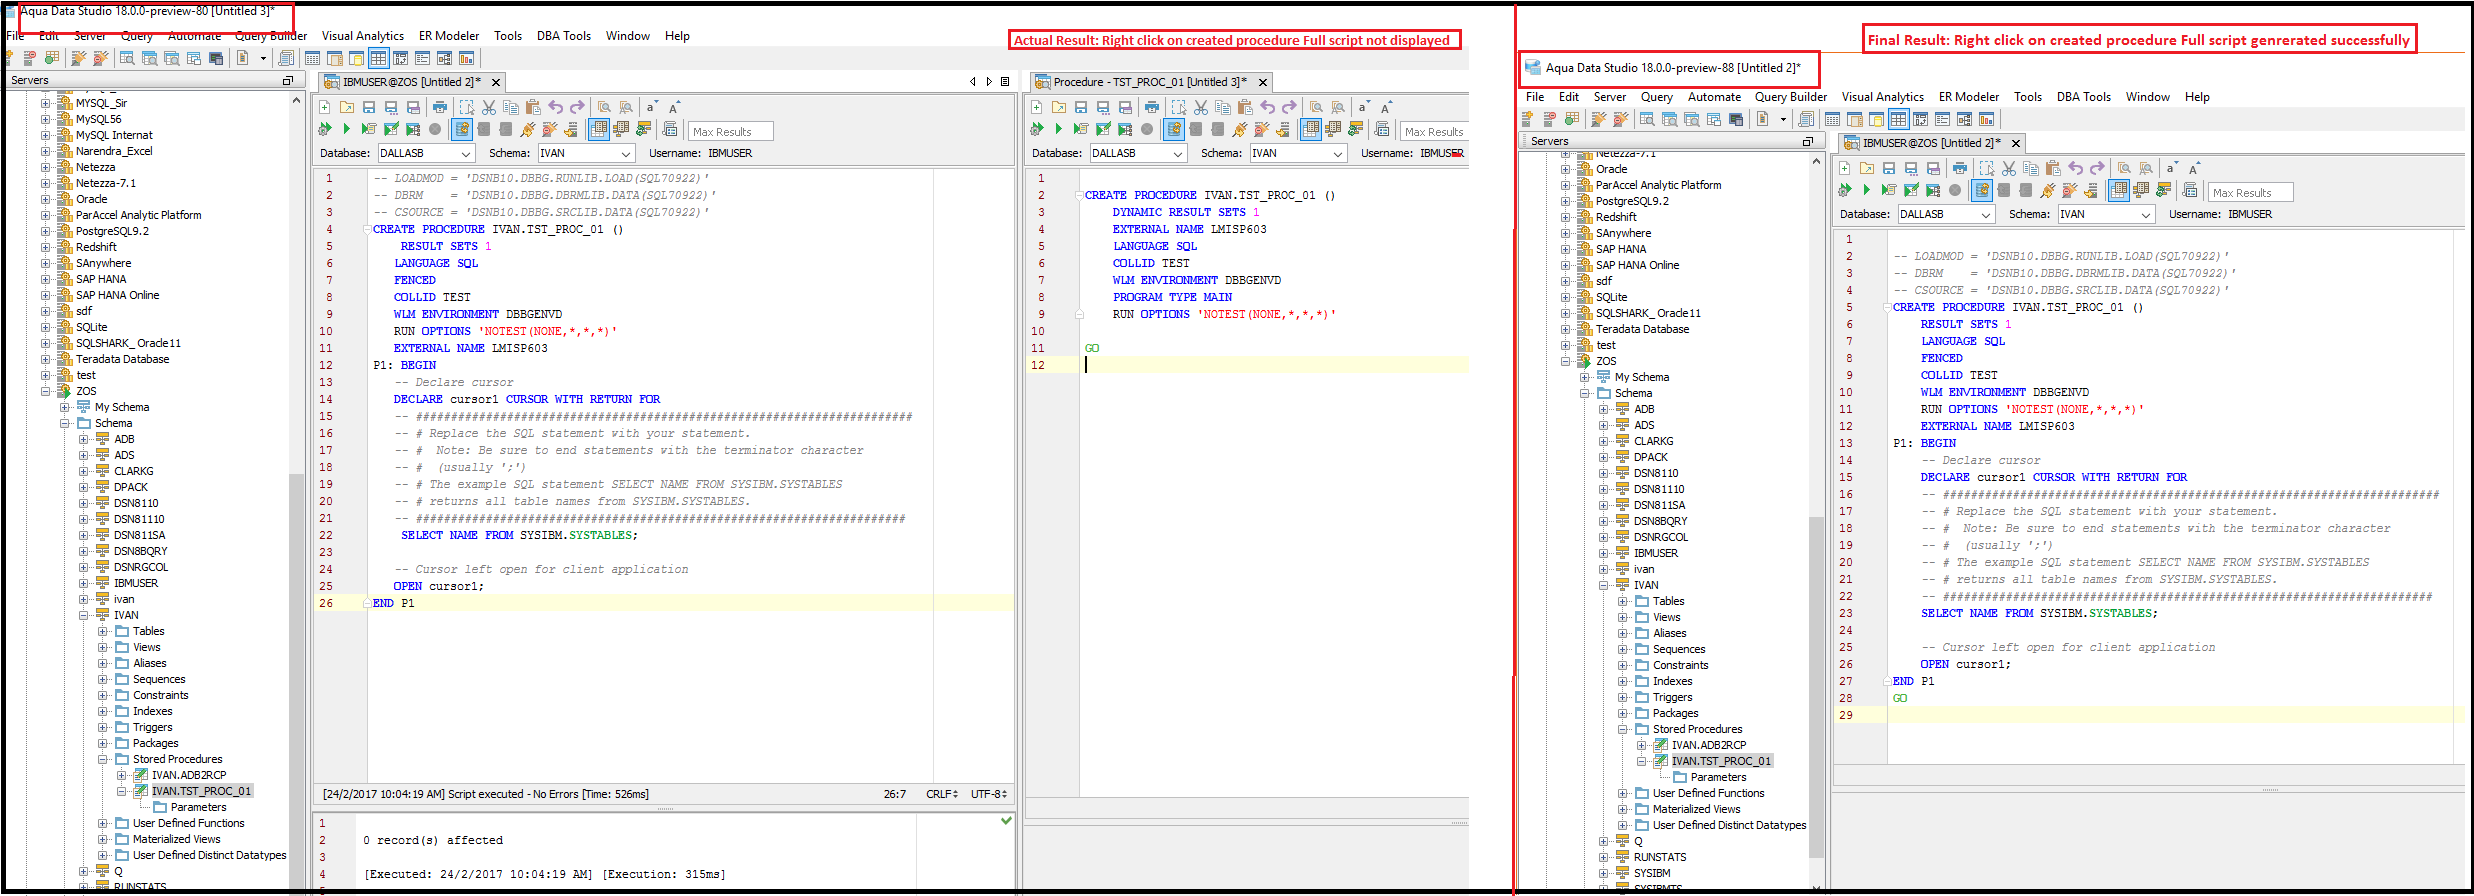Image resolution: width=2474 pixels, height=896 pixels.
Task: Click the Save icon in the Procedure - TST_PROC_01 toolbar
Action: pos(1081,107)
